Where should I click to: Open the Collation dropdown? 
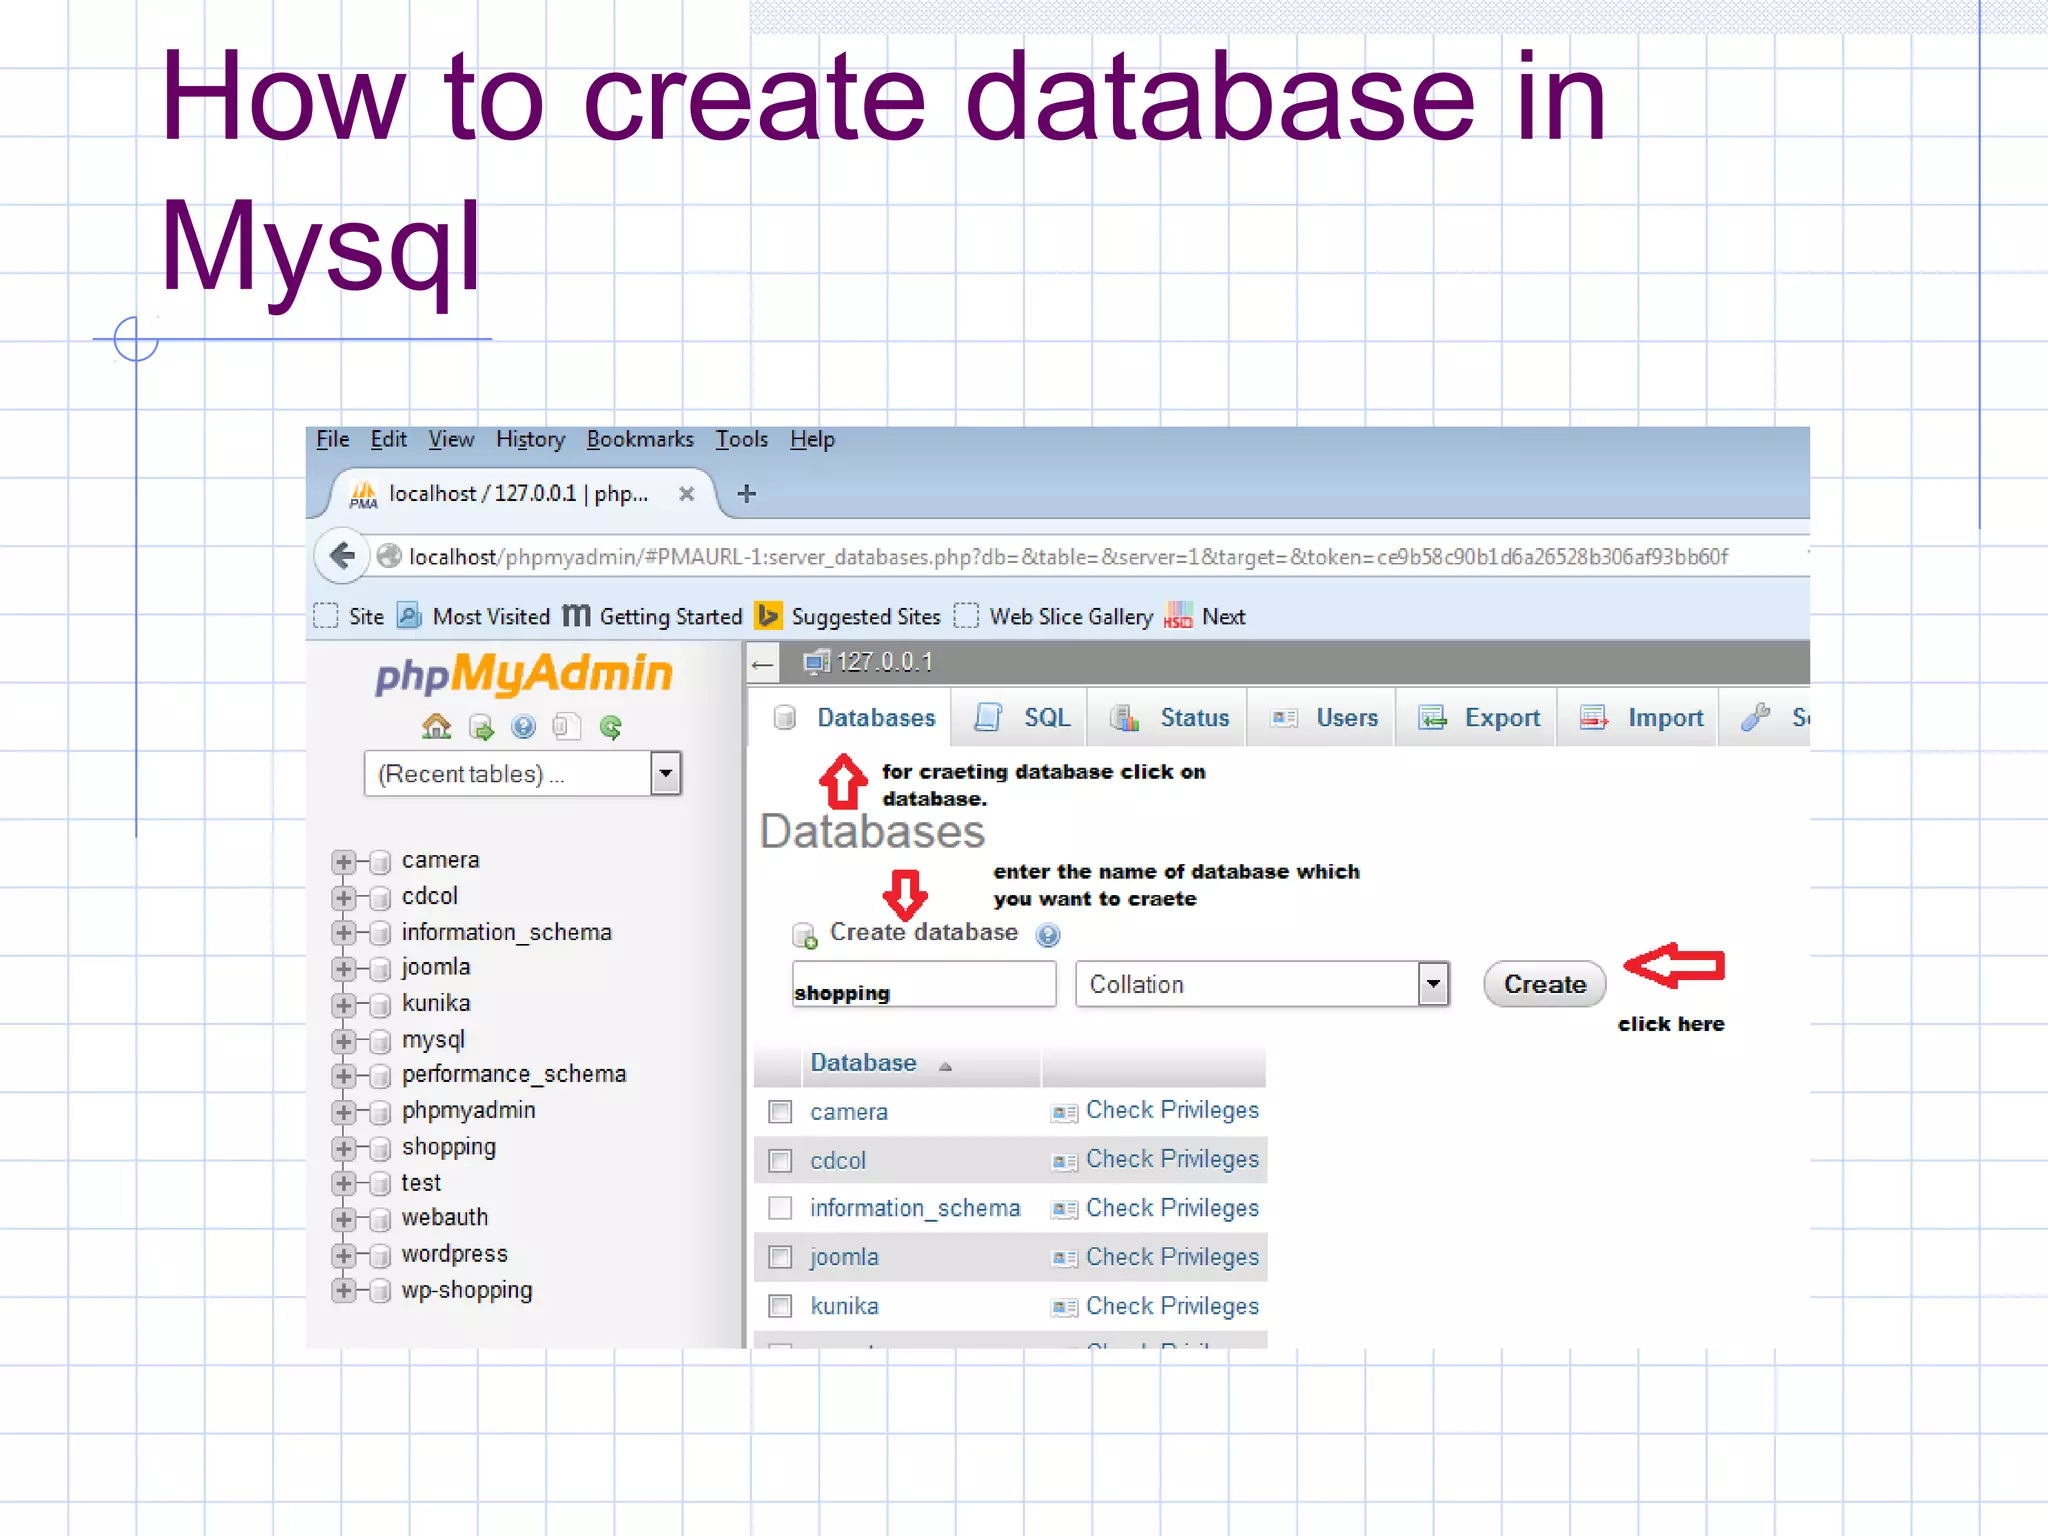click(1263, 984)
